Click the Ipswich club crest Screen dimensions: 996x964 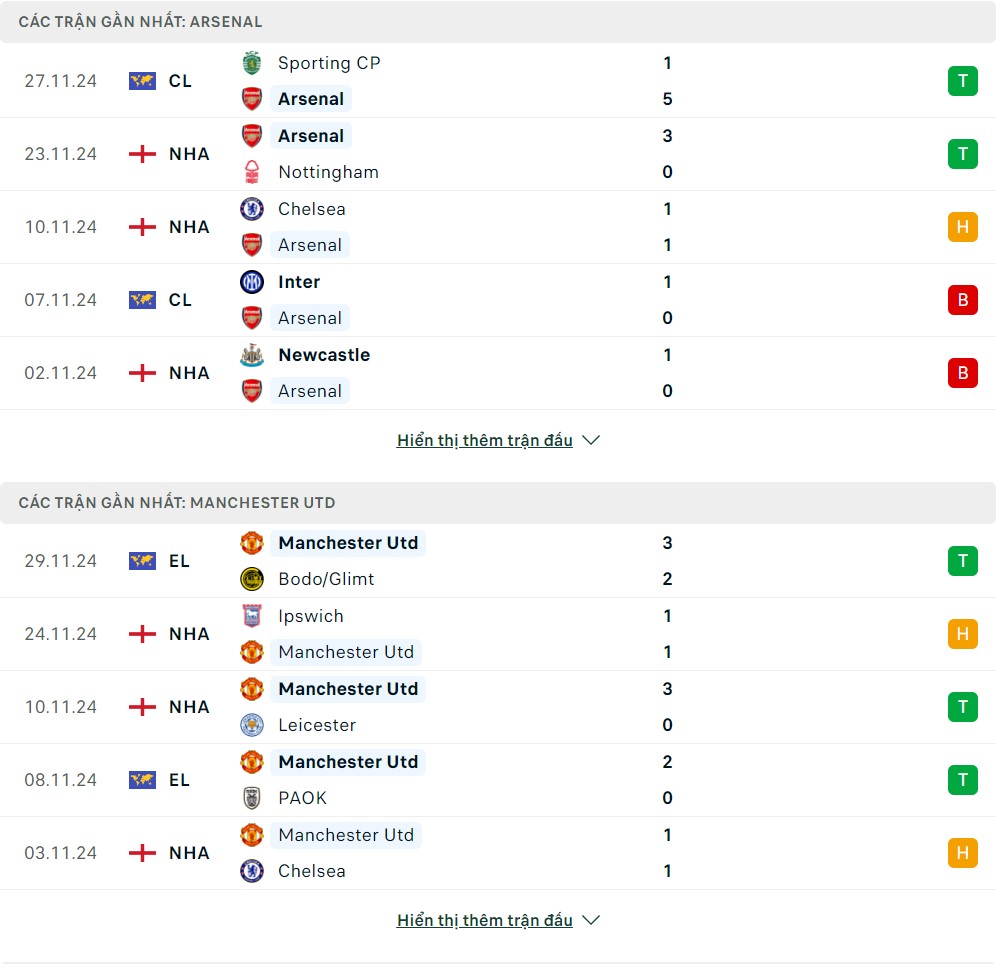pyautogui.click(x=252, y=616)
